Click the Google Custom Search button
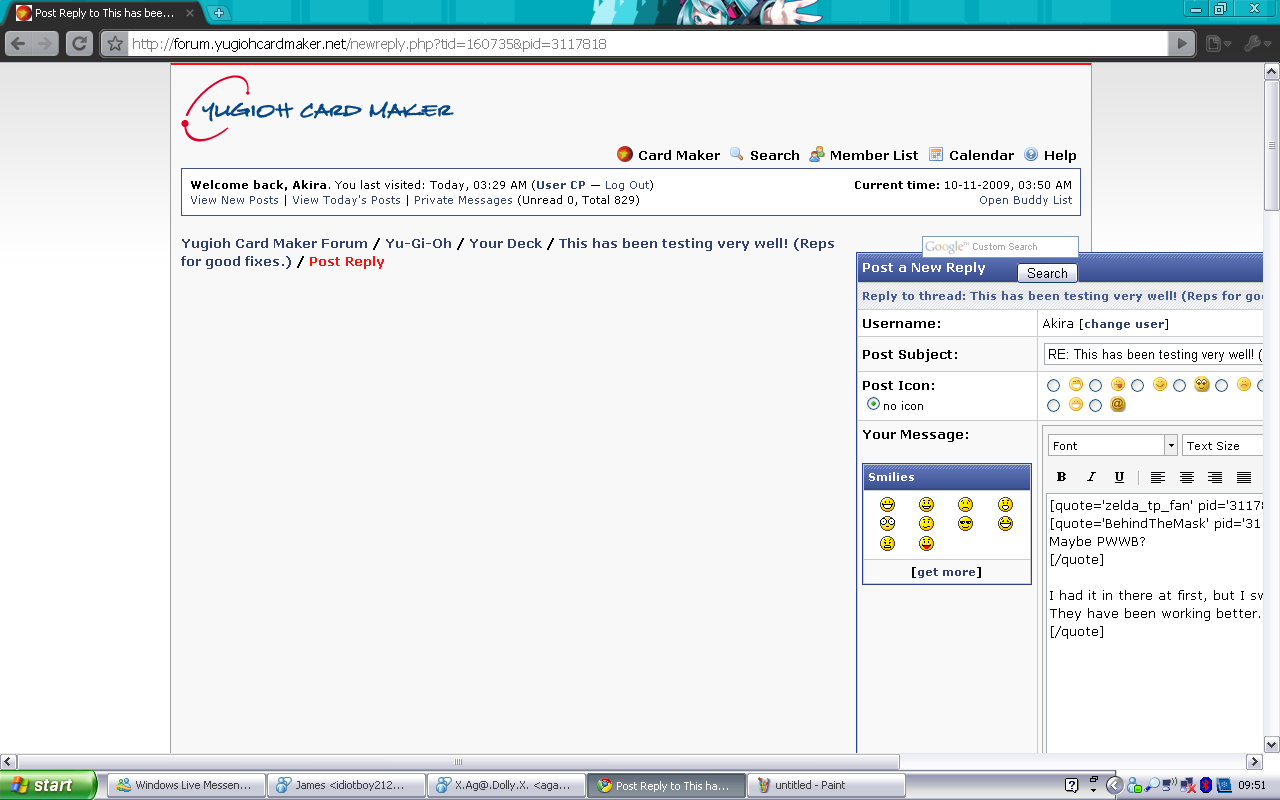The image size is (1280, 800). click(1047, 273)
